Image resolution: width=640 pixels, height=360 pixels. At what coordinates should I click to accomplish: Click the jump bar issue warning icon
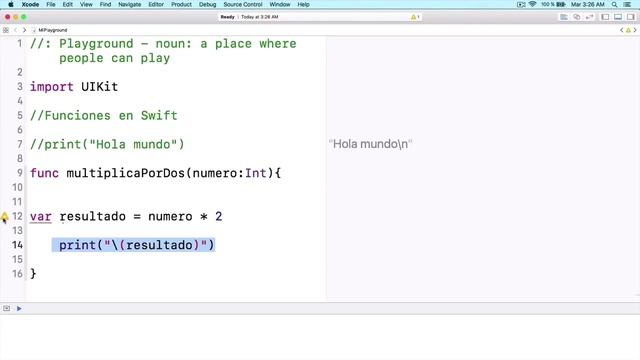(x=628, y=30)
